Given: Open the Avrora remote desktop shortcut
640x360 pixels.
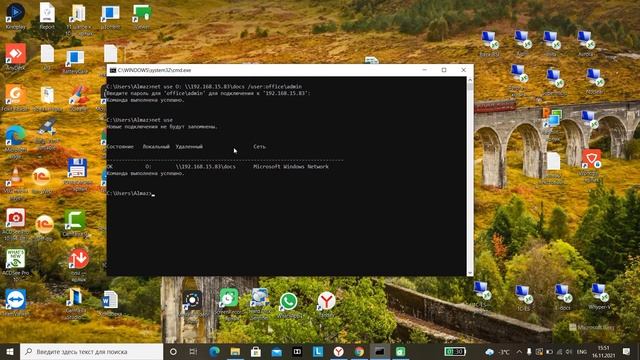Looking at the screenshot, I should (585, 40).
